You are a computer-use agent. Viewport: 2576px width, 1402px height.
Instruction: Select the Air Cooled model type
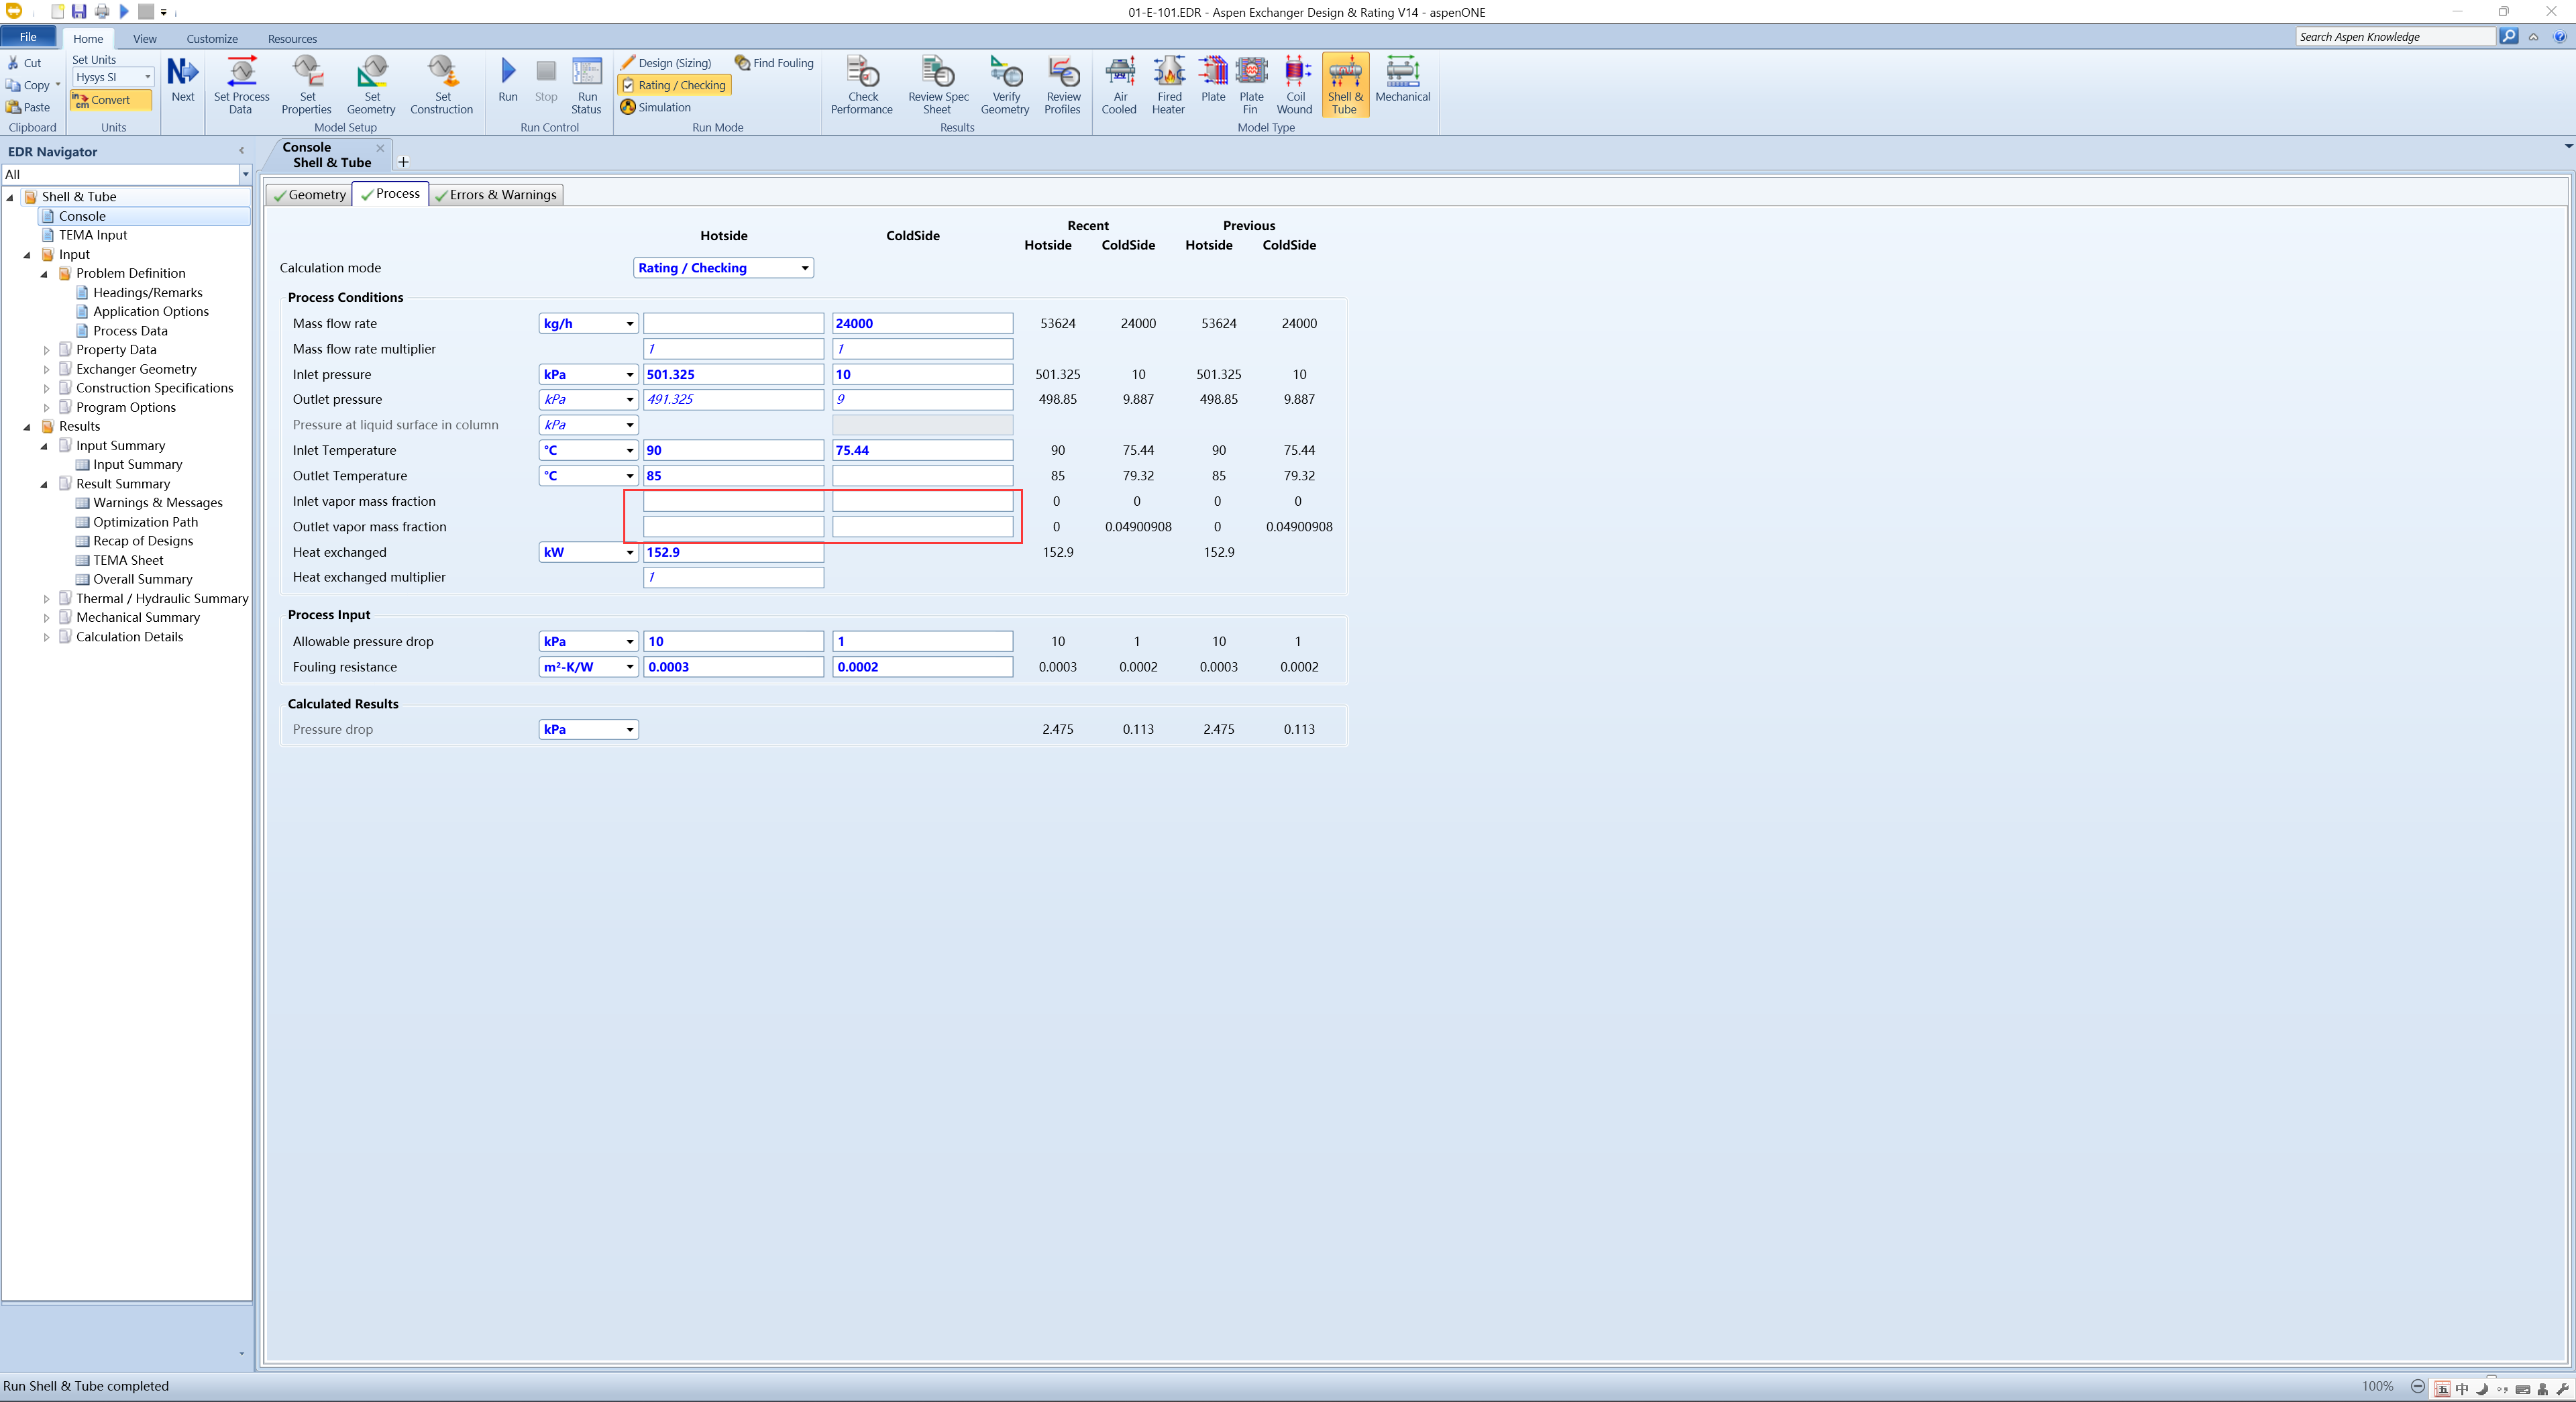[x=1119, y=84]
